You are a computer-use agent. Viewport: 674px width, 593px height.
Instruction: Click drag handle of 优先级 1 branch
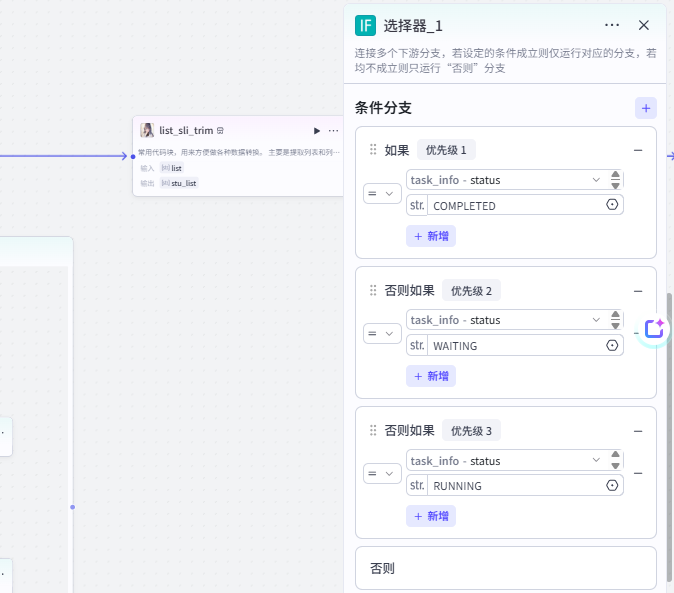point(373,150)
